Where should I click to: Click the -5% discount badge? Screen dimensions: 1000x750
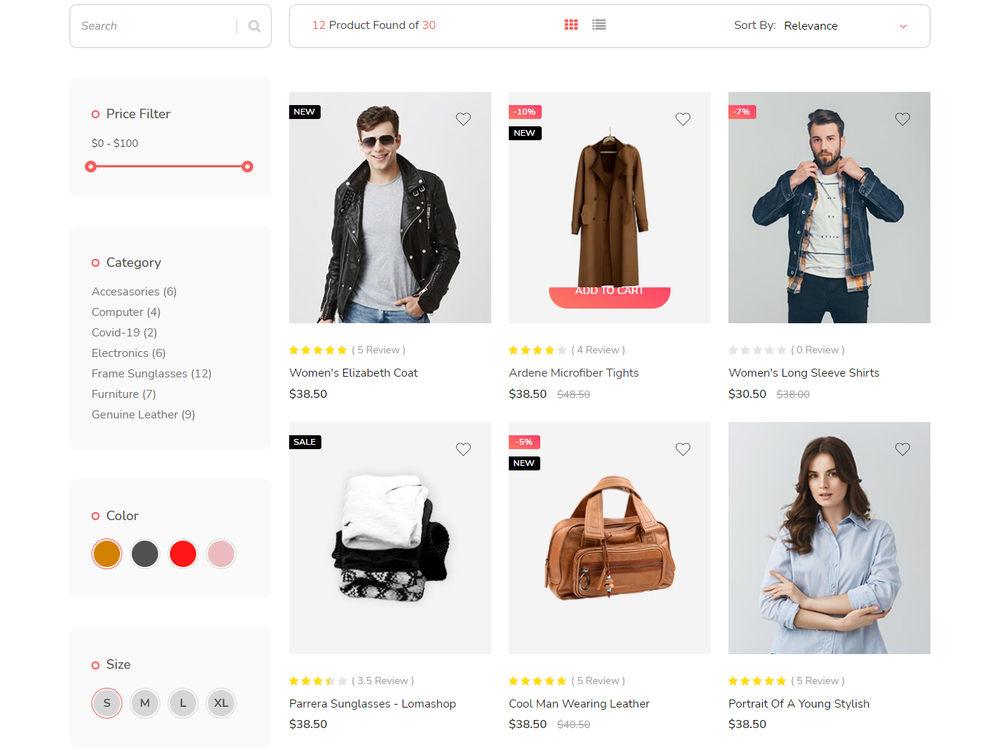[x=524, y=441]
